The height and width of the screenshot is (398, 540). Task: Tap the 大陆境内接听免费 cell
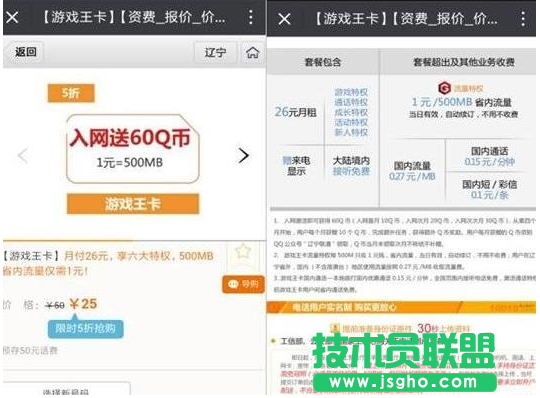pyautogui.click(x=351, y=166)
